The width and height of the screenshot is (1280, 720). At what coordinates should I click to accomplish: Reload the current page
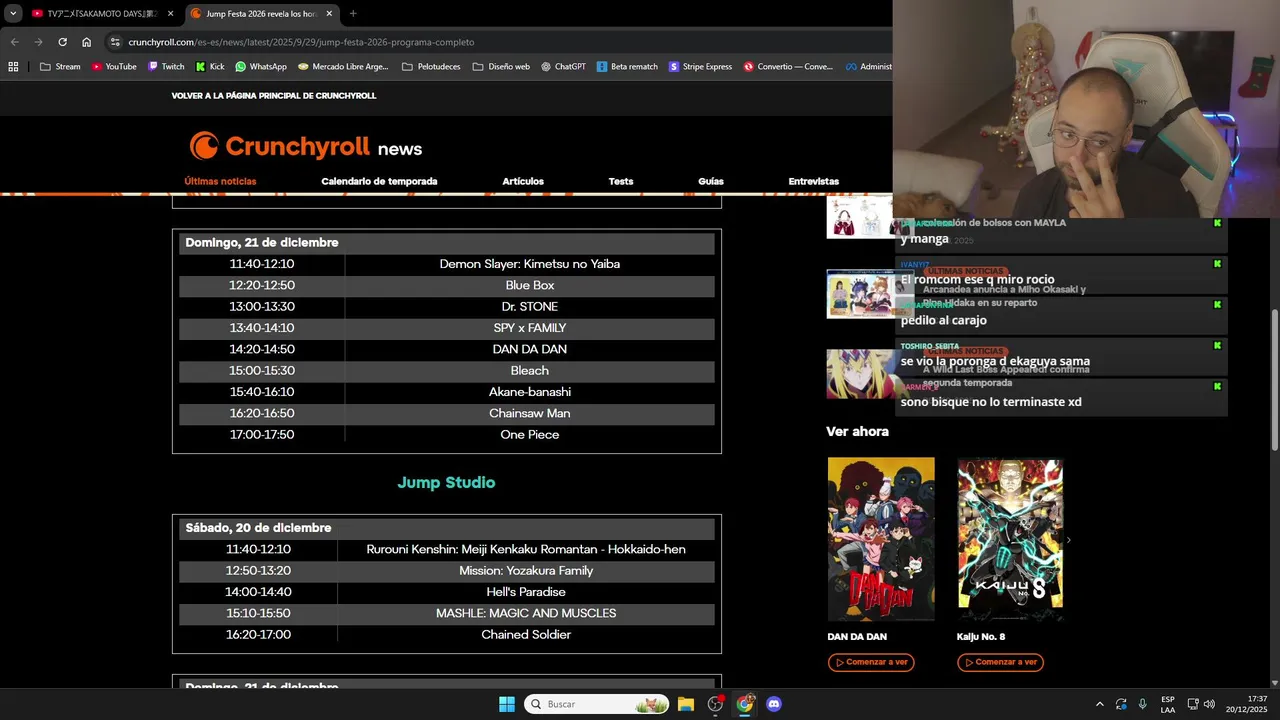(62, 42)
